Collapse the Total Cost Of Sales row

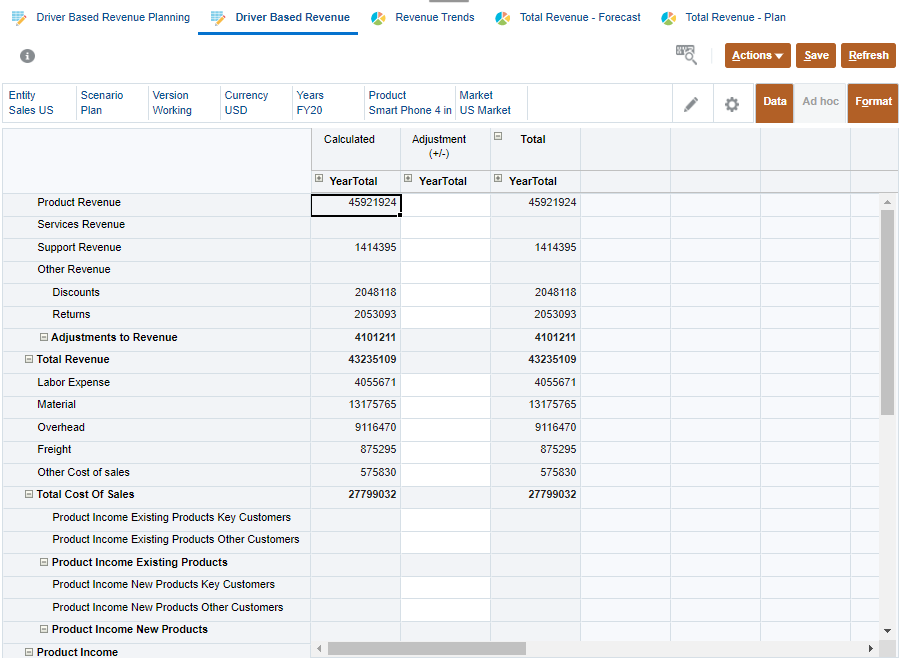pos(30,494)
